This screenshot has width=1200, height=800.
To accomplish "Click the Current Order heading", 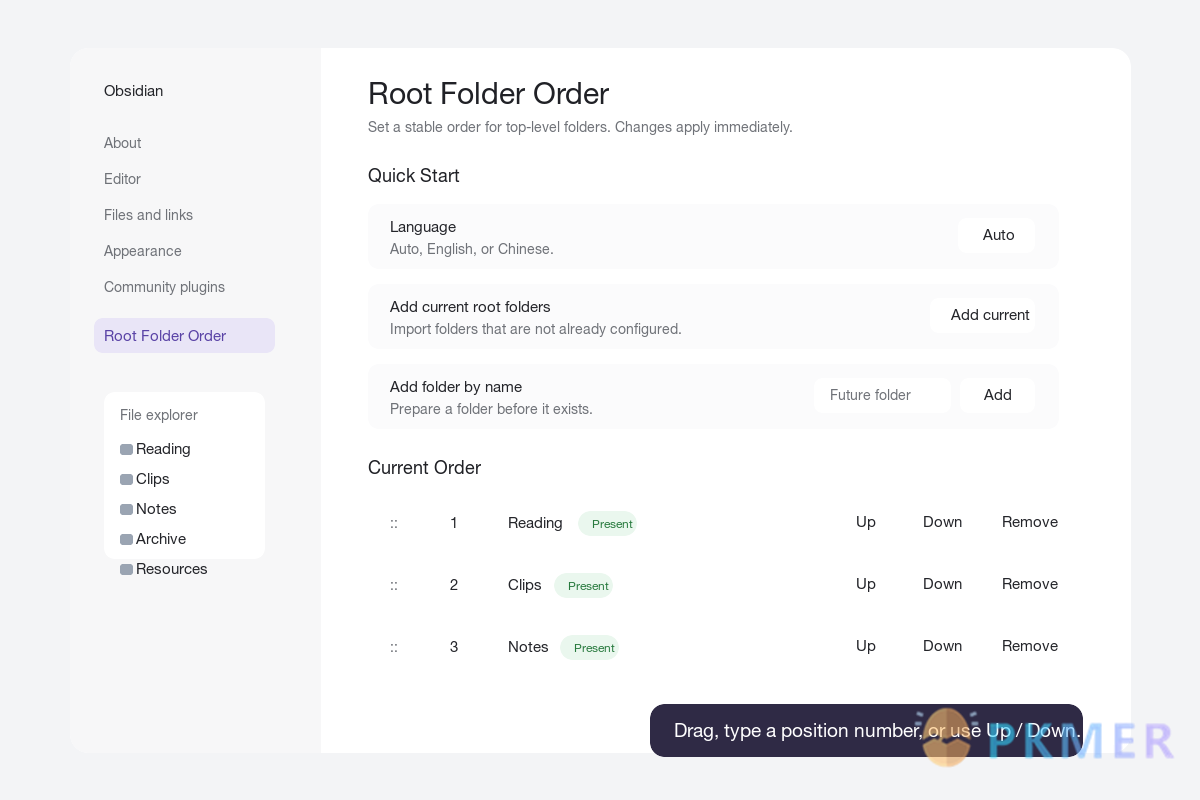I will [424, 468].
